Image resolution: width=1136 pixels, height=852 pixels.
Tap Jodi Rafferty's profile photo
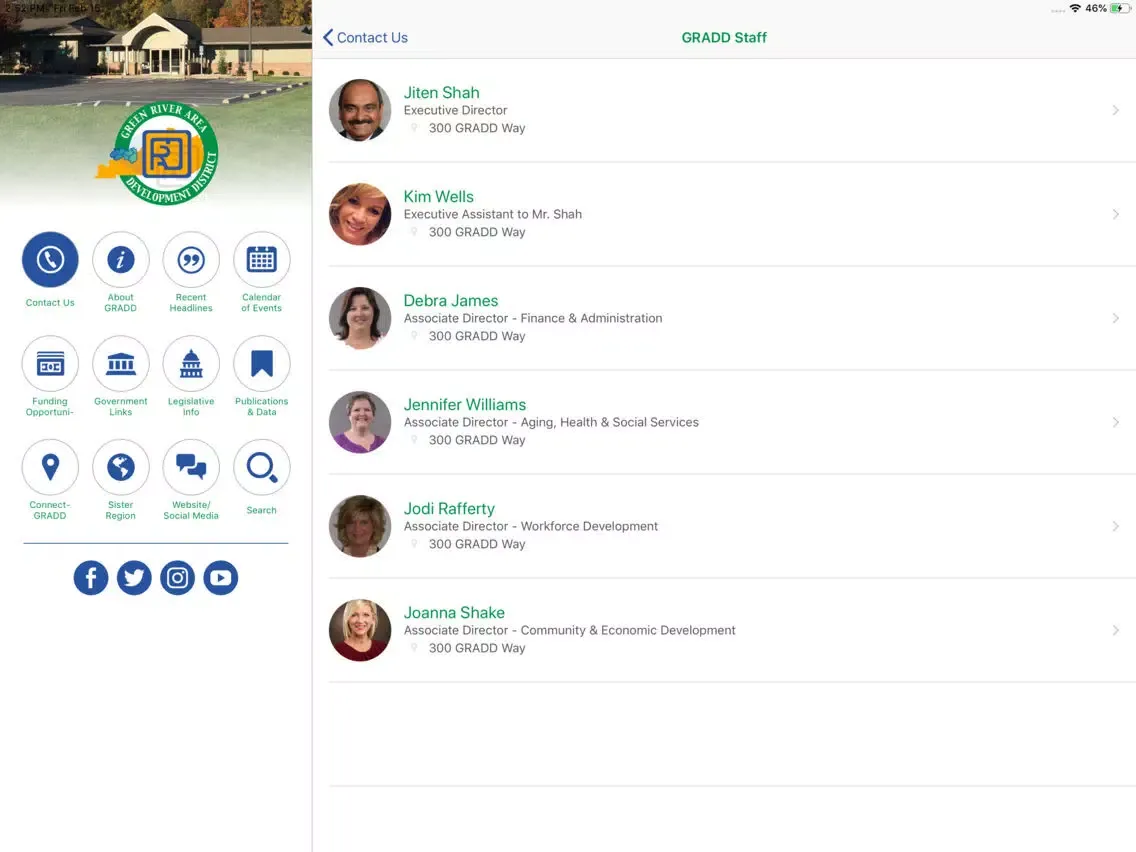[x=360, y=526]
